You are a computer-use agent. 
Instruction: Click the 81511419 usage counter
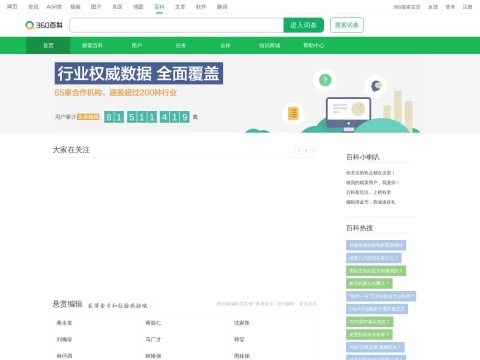tap(147, 117)
